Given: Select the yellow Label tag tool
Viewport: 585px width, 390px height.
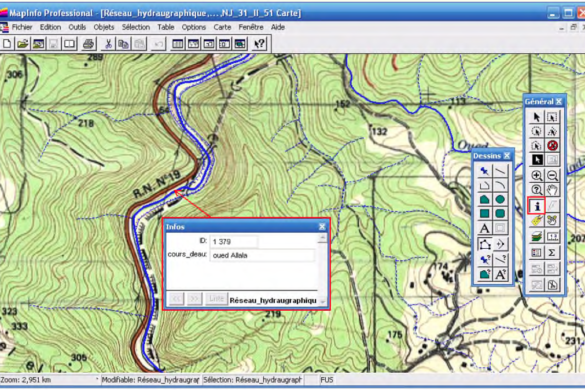Looking at the screenshot, I should point(536,221).
